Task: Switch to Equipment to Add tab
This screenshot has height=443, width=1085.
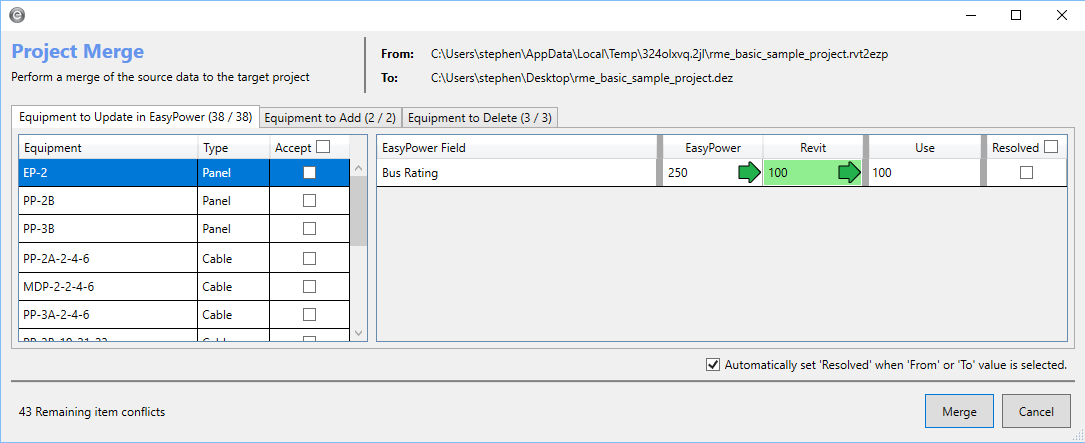Action: [x=330, y=117]
